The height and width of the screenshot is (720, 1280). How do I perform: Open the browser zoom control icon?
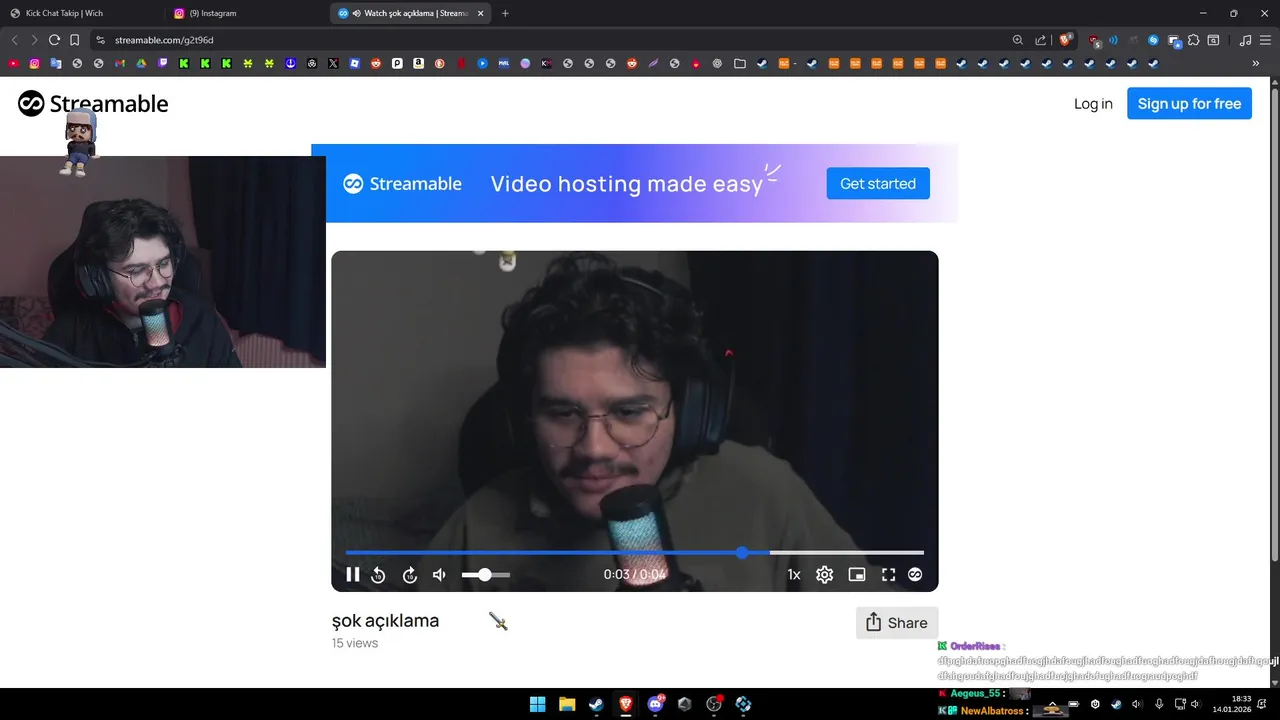click(x=1018, y=40)
